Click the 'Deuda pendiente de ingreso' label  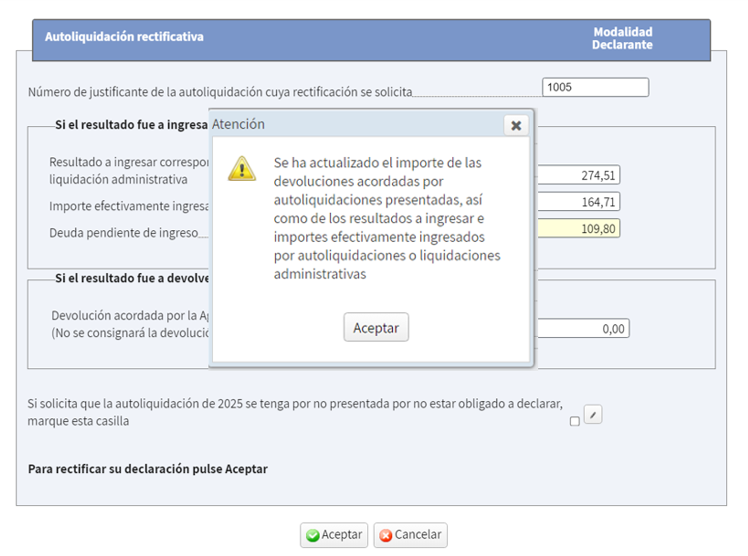pyautogui.click(x=122, y=233)
